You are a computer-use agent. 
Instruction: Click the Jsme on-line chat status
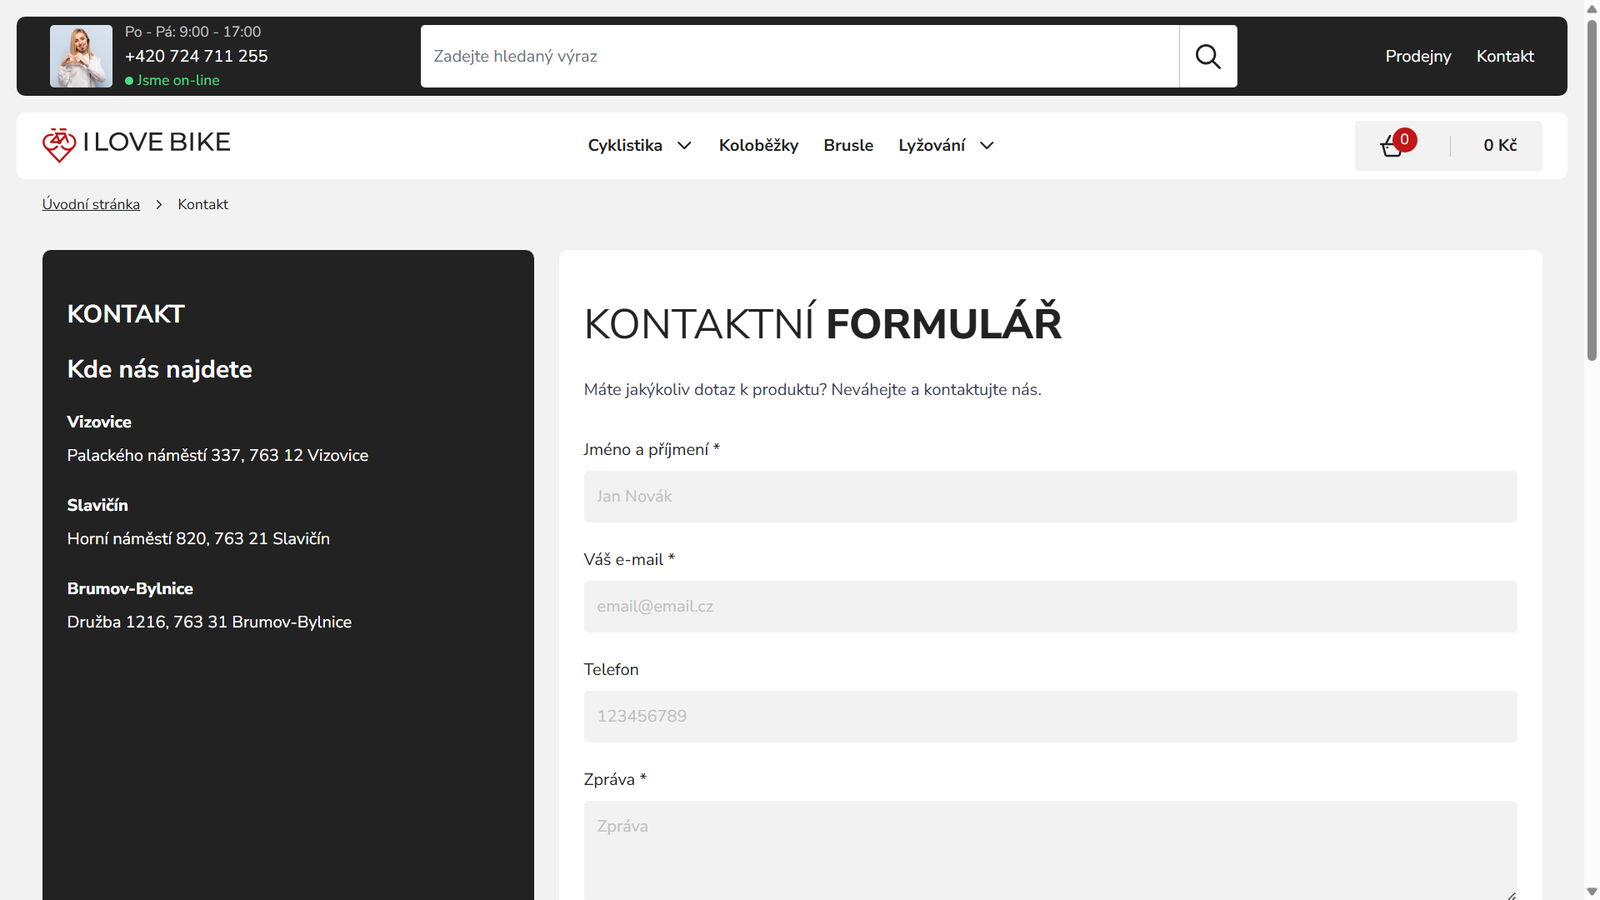178,80
